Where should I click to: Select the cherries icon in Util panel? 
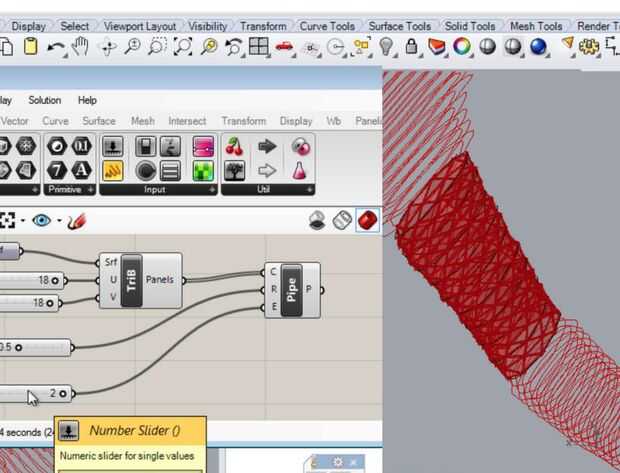(x=234, y=146)
